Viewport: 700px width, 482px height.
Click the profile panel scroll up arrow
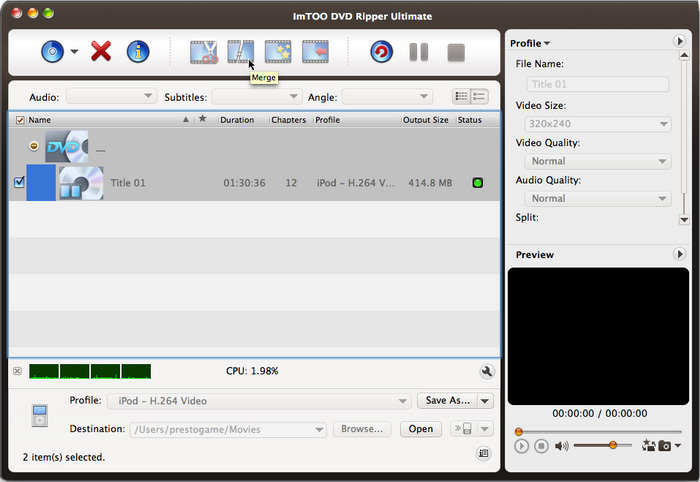(684, 55)
